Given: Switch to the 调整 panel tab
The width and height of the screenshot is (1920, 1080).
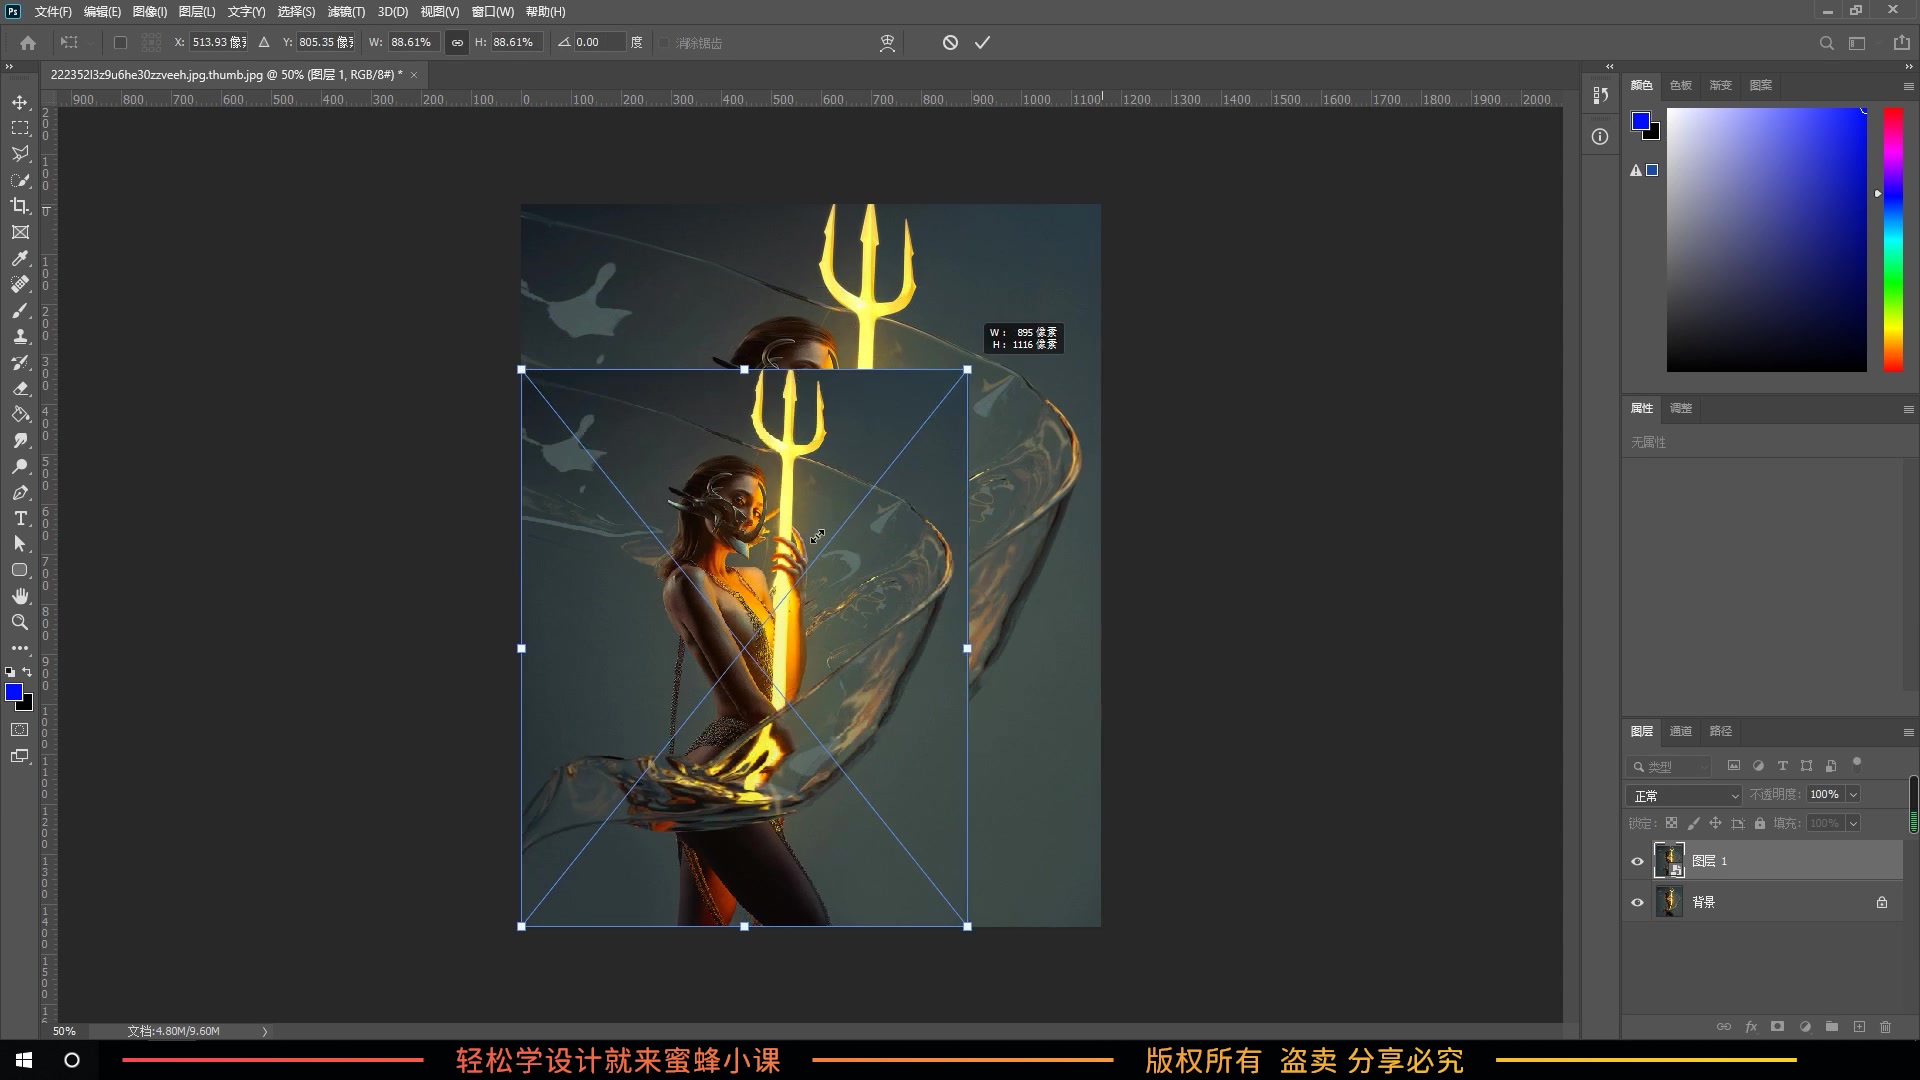Looking at the screenshot, I should pos(1681,408).
